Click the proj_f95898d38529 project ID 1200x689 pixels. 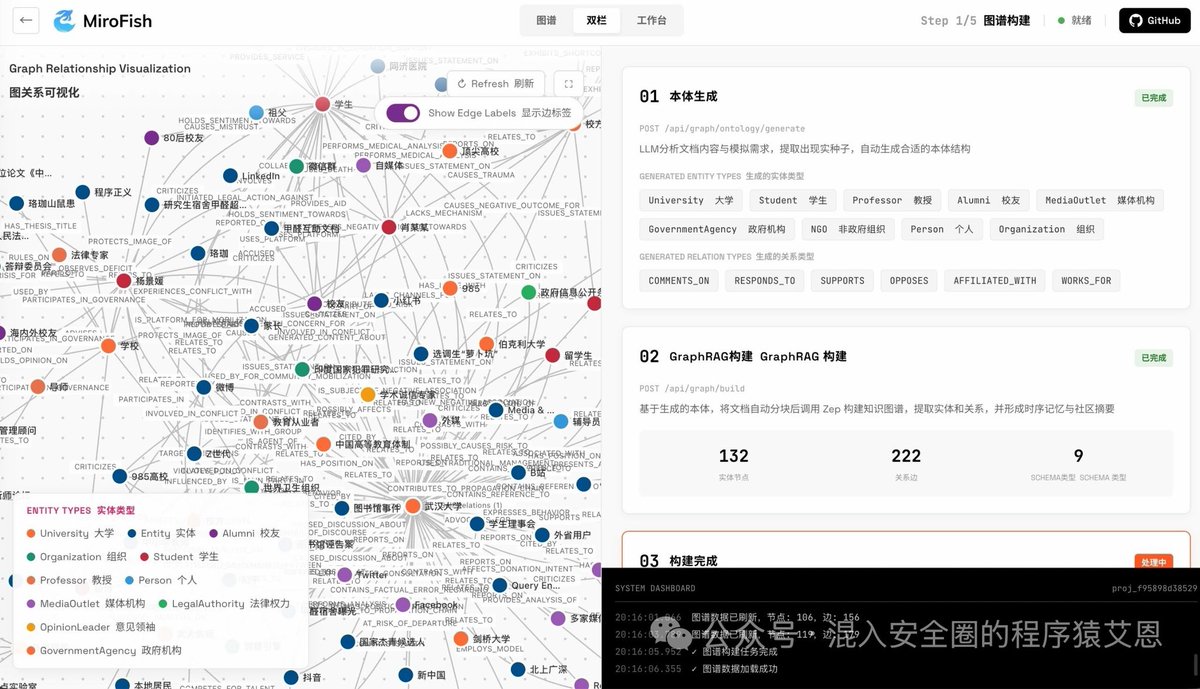coord(1155,588)
